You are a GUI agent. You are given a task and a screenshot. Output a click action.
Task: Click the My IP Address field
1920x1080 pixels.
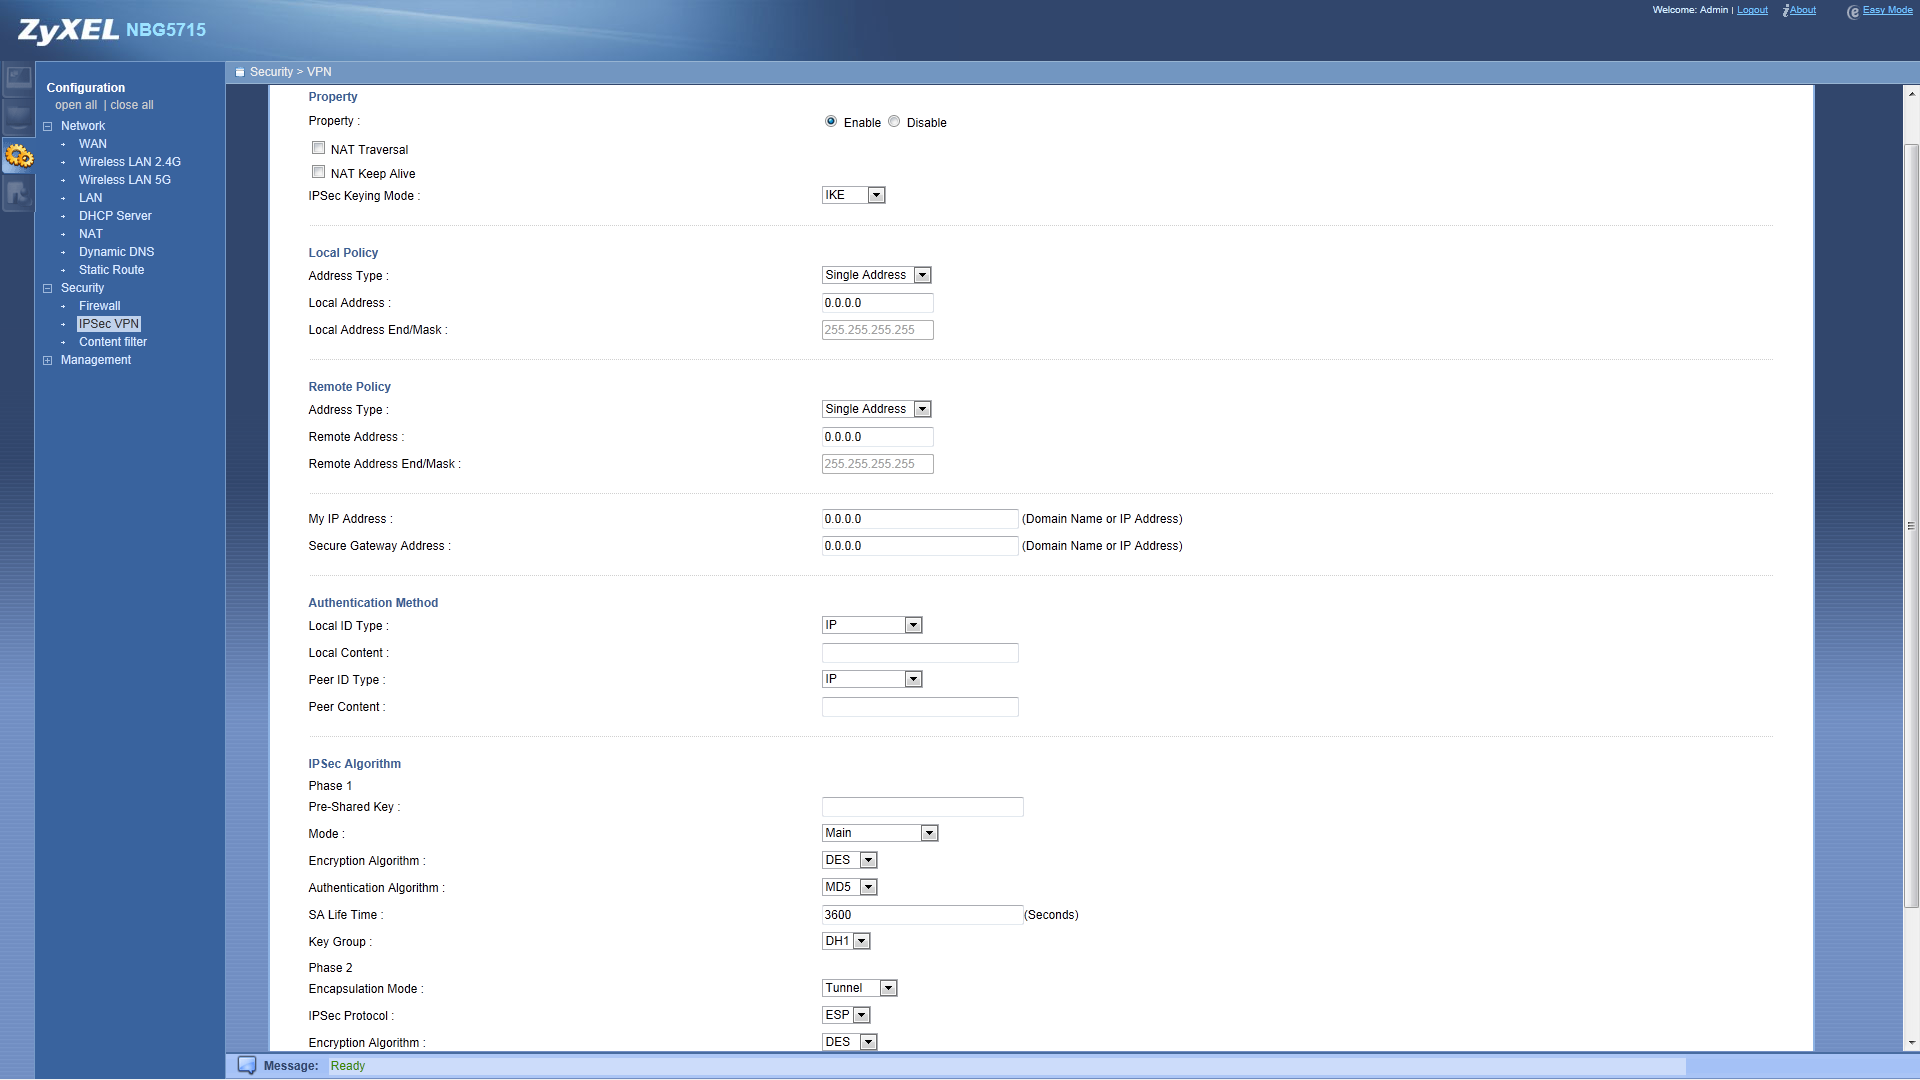coord(920,519)
